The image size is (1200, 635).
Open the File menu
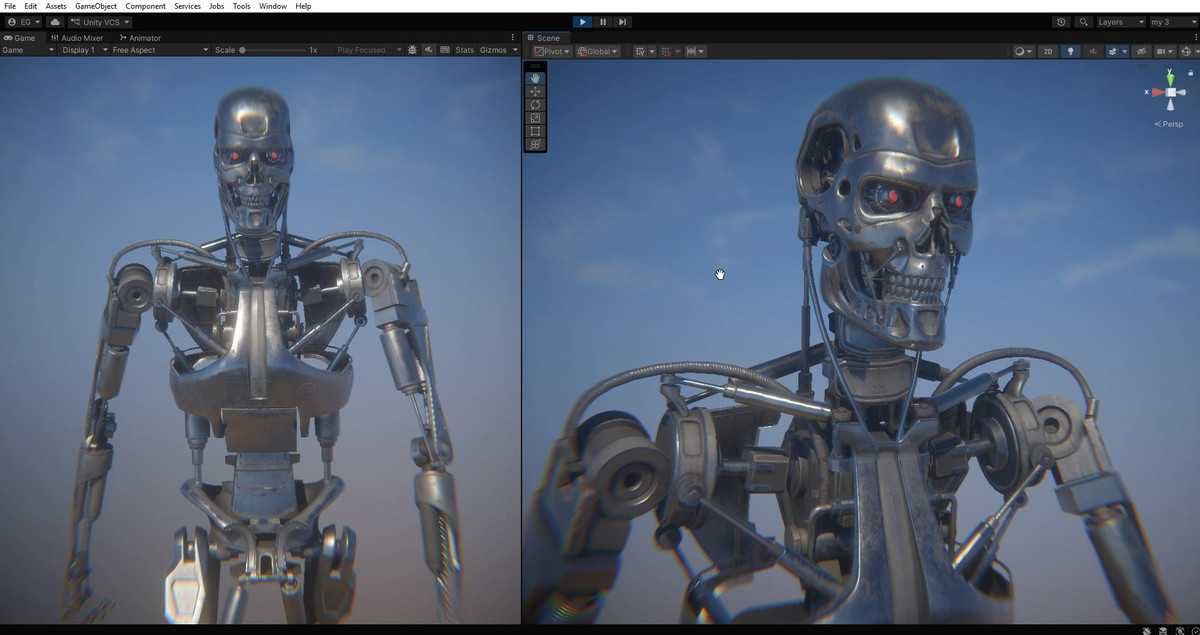point(10,6)
